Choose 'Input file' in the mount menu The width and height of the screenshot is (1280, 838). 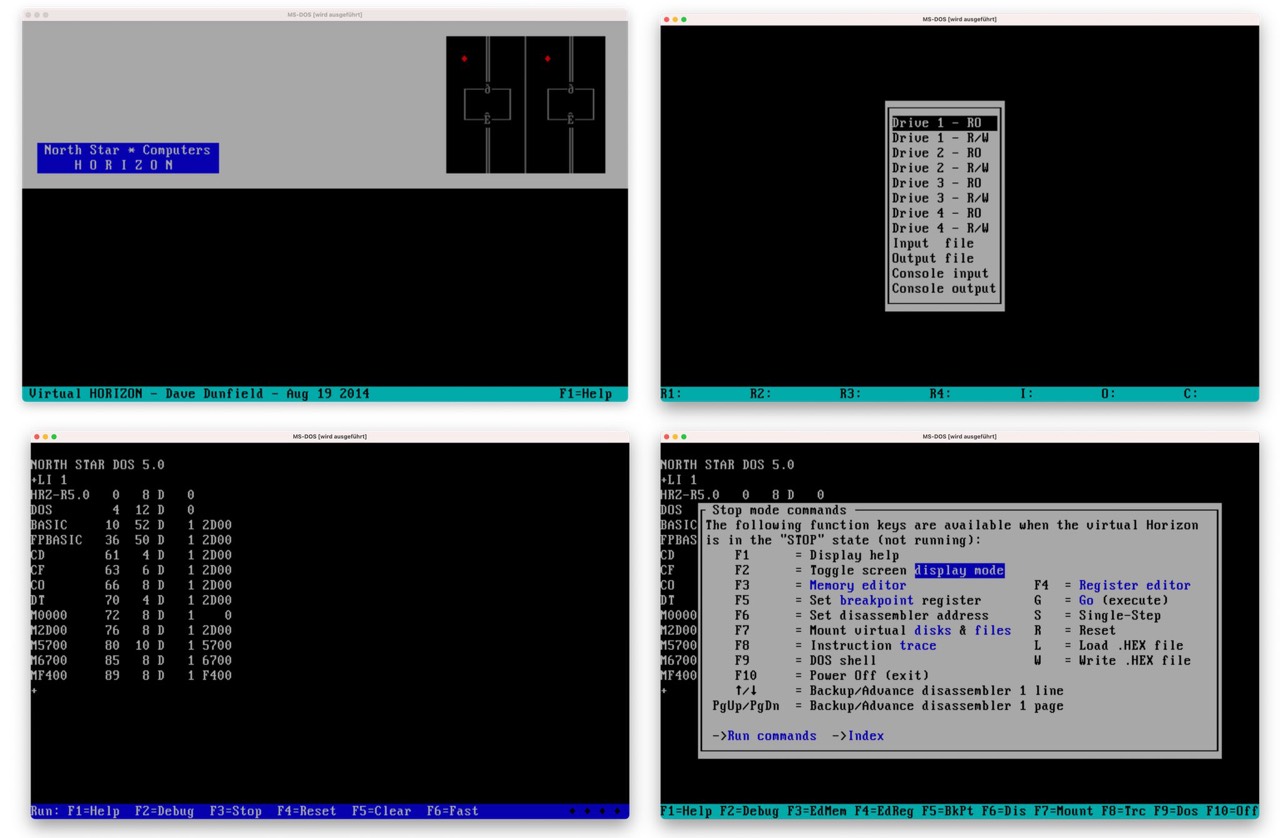[x=944, y=243]
